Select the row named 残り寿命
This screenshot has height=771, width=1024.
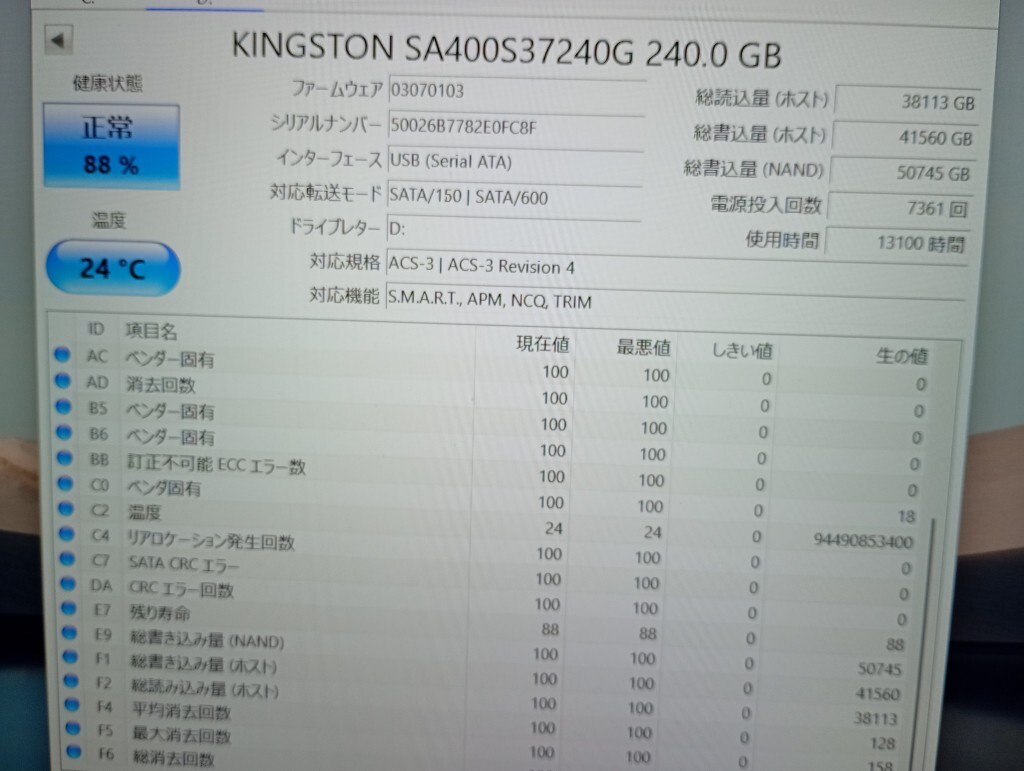pyautogui.click(x=160, y=613)
